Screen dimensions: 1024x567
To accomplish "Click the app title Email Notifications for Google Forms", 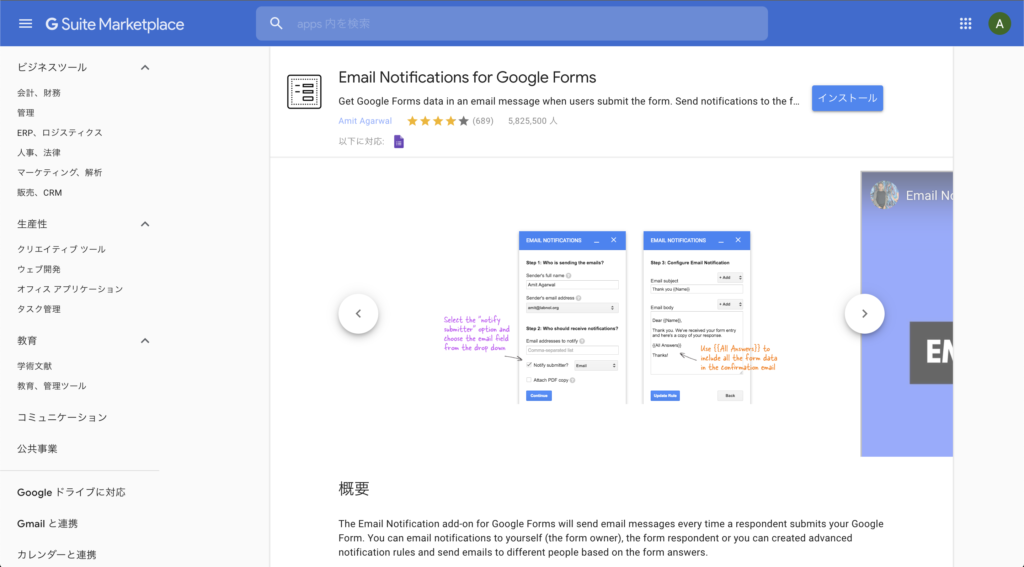I will point(467,77).
